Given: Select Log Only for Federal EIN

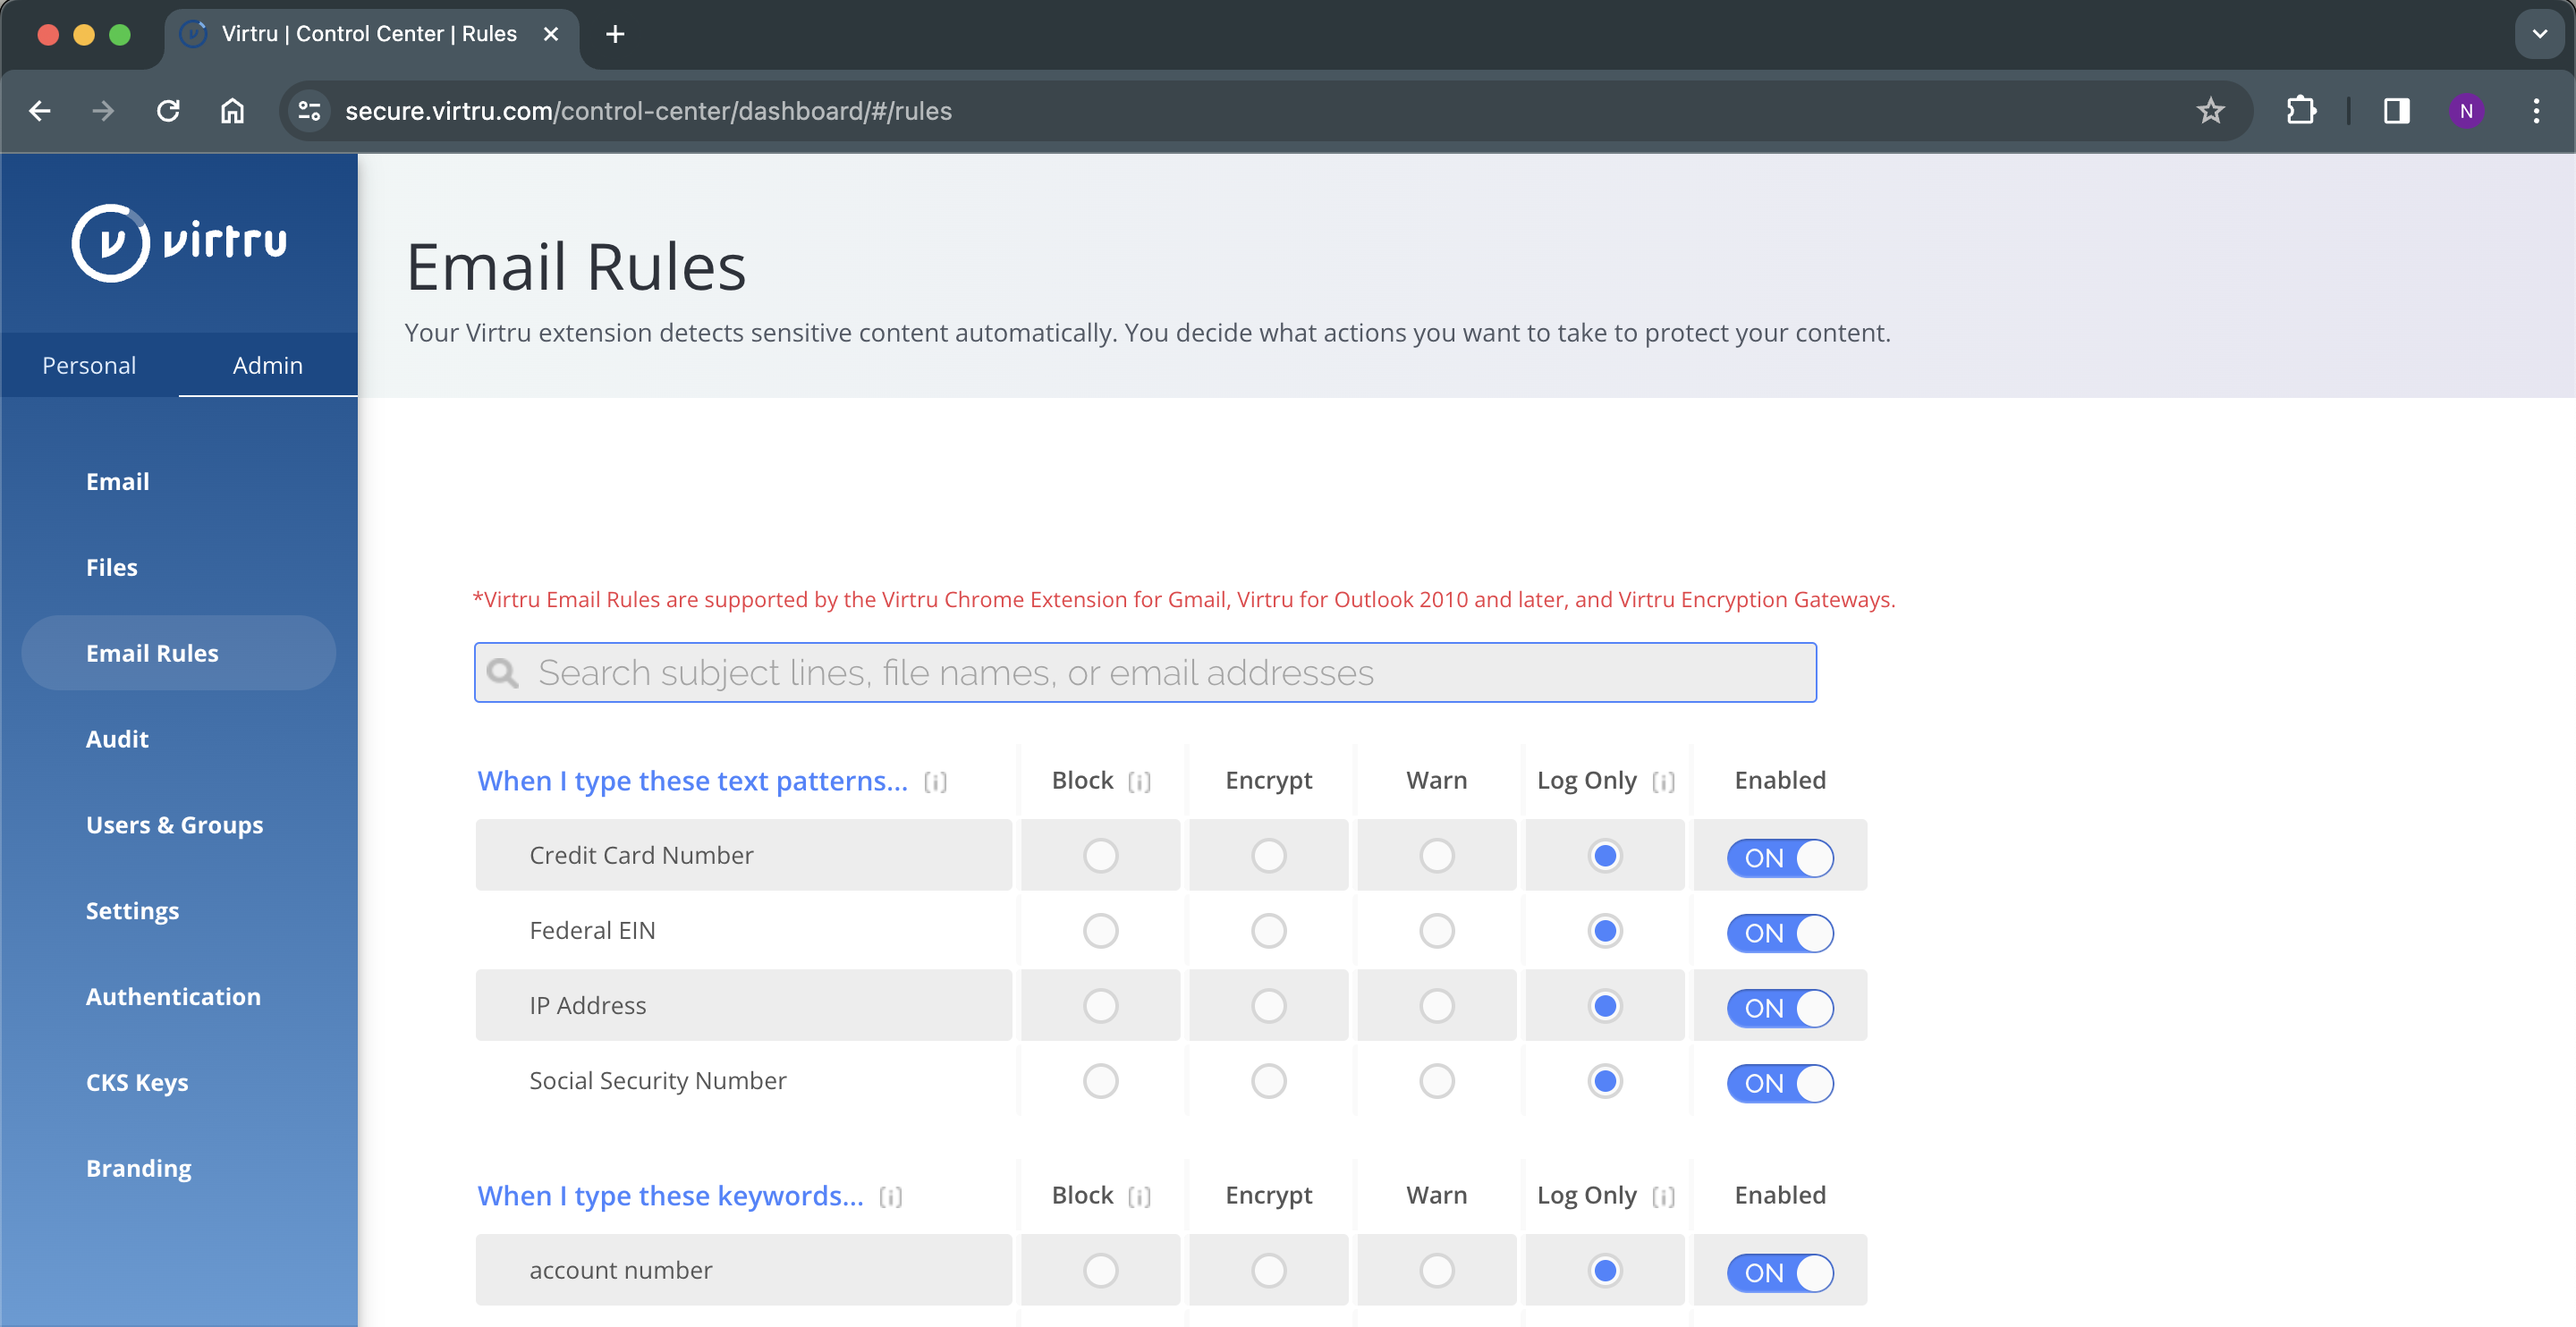Looking at the screenshot, I should (1605, 931).
